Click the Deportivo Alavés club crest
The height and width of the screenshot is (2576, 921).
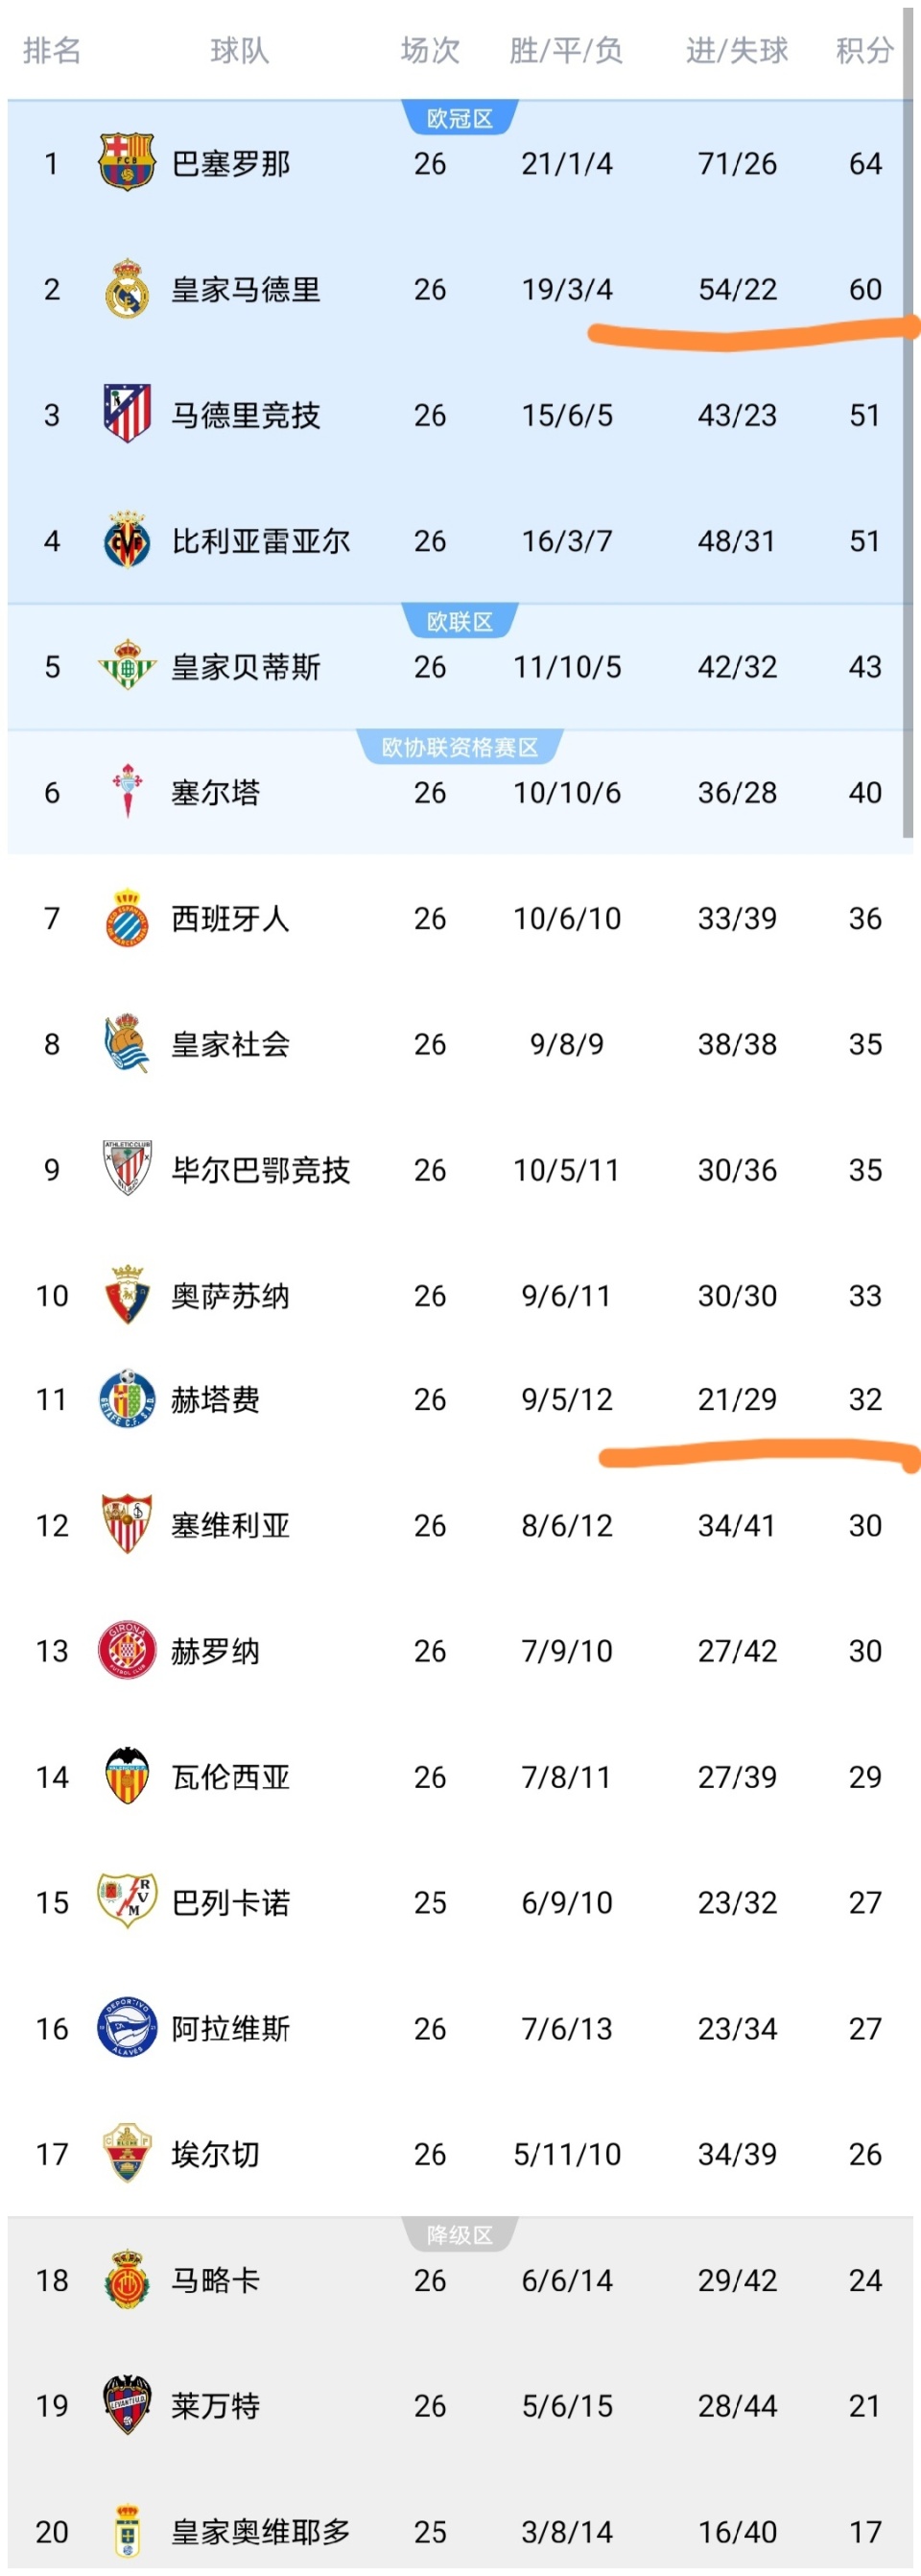127,2027
